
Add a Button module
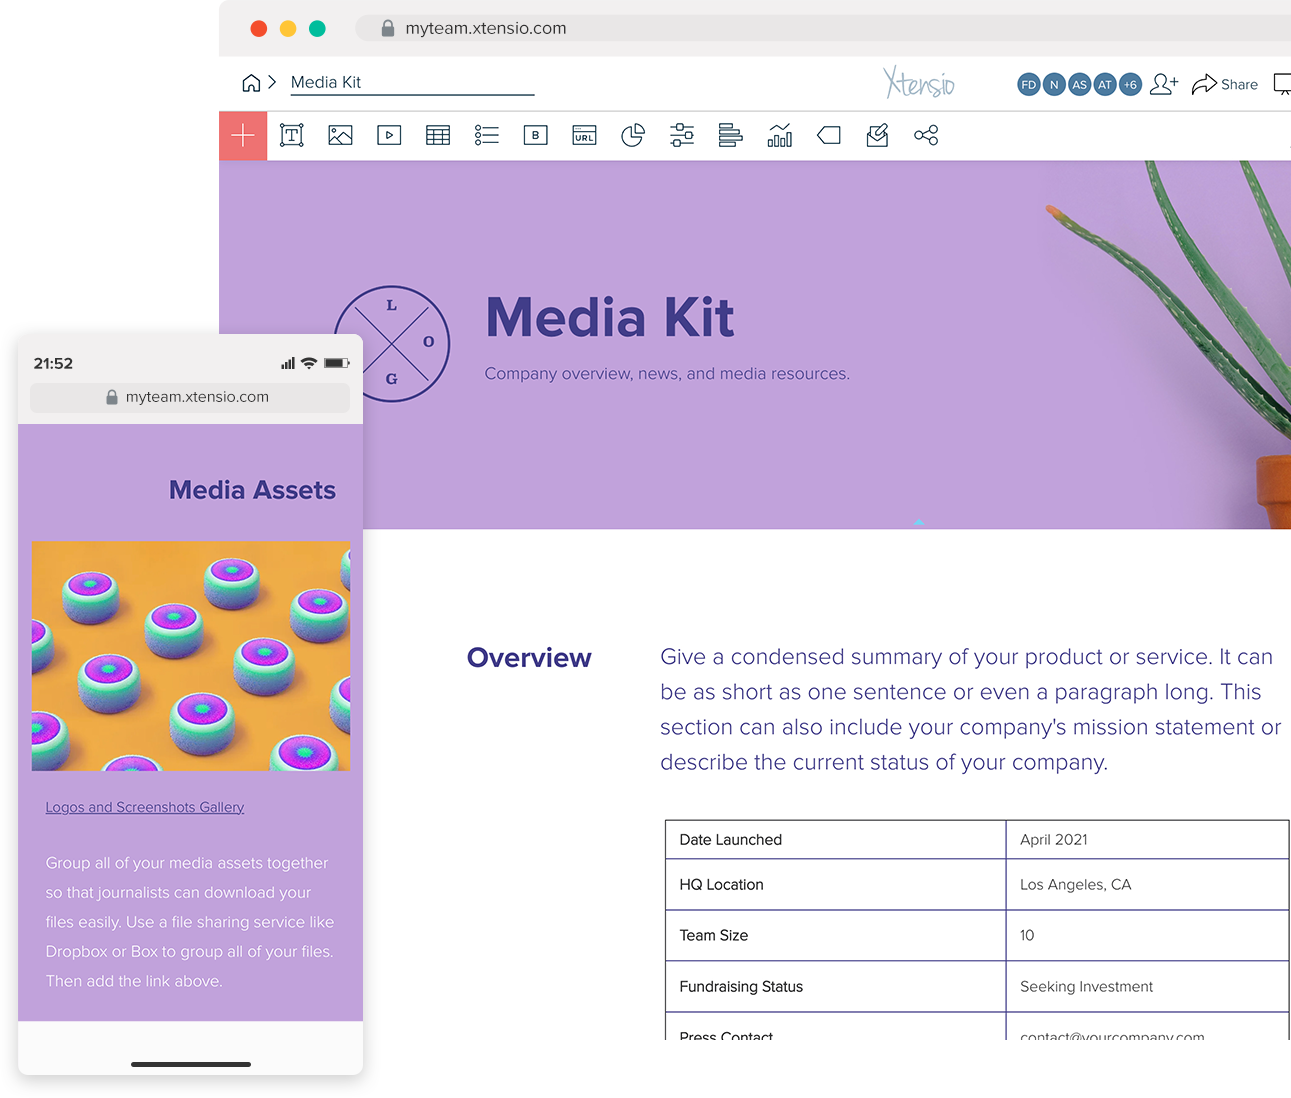(535, 135)
